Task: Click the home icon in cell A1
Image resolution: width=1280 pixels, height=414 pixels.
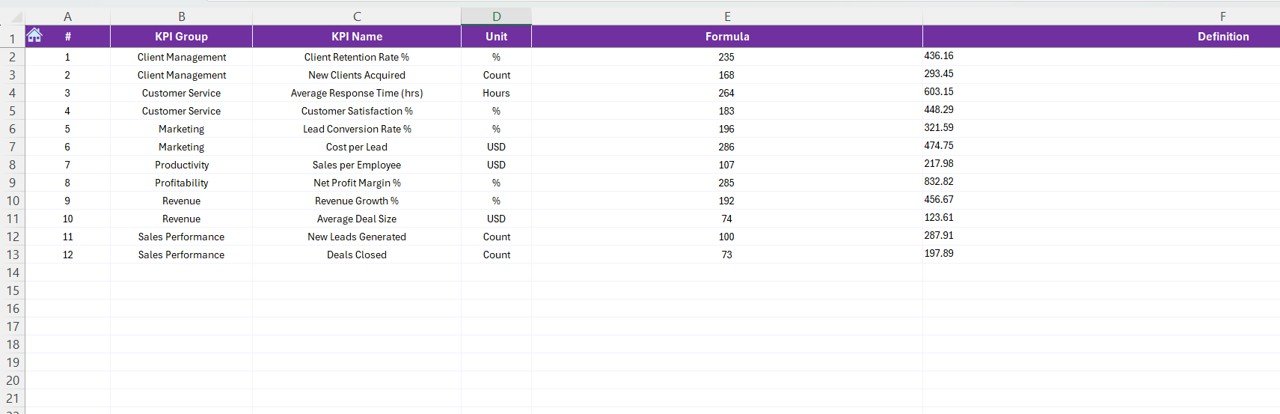Action: pyautogui.click(x=34, y=36)
